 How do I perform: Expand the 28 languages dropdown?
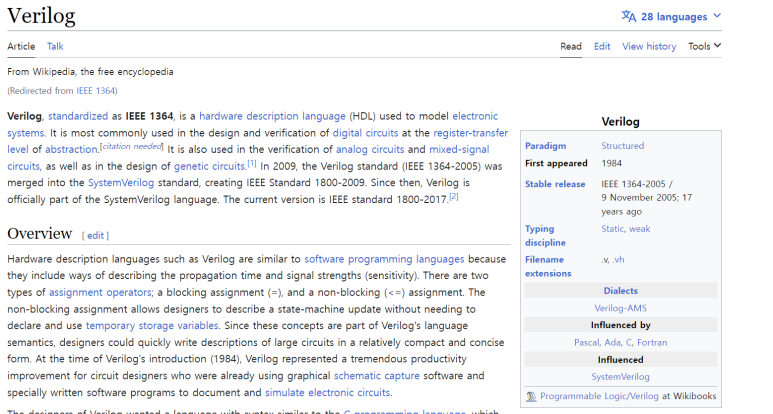[x=672, y=16]
